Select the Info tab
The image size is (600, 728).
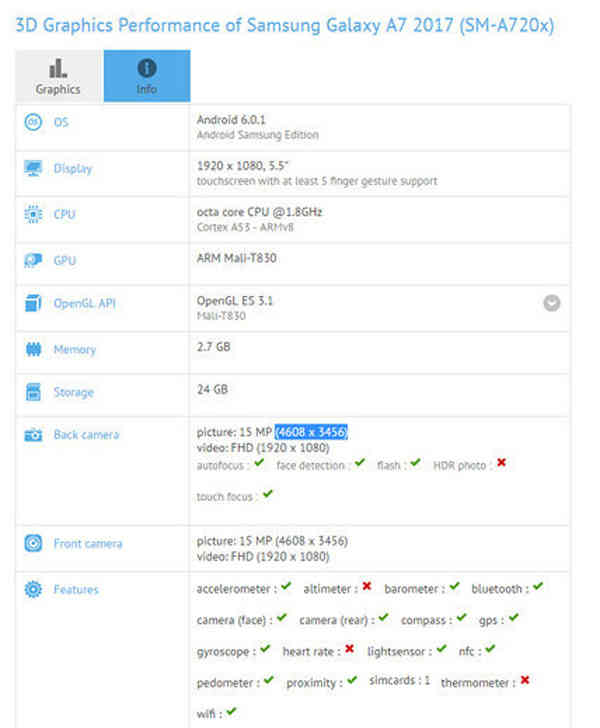(x=147, y=76)
